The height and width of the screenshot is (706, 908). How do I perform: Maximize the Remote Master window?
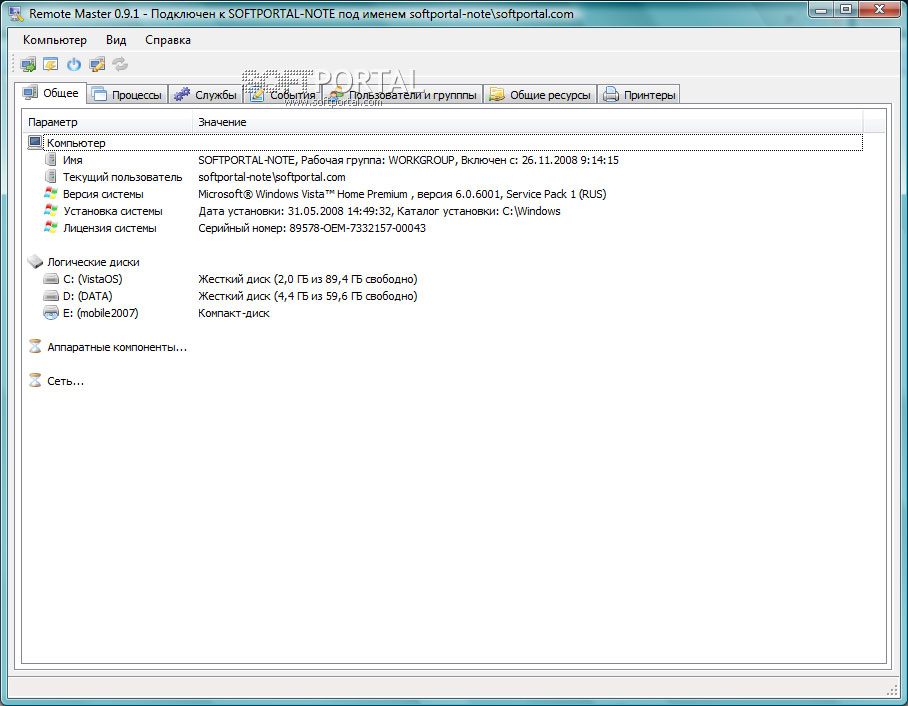point(845,9)
